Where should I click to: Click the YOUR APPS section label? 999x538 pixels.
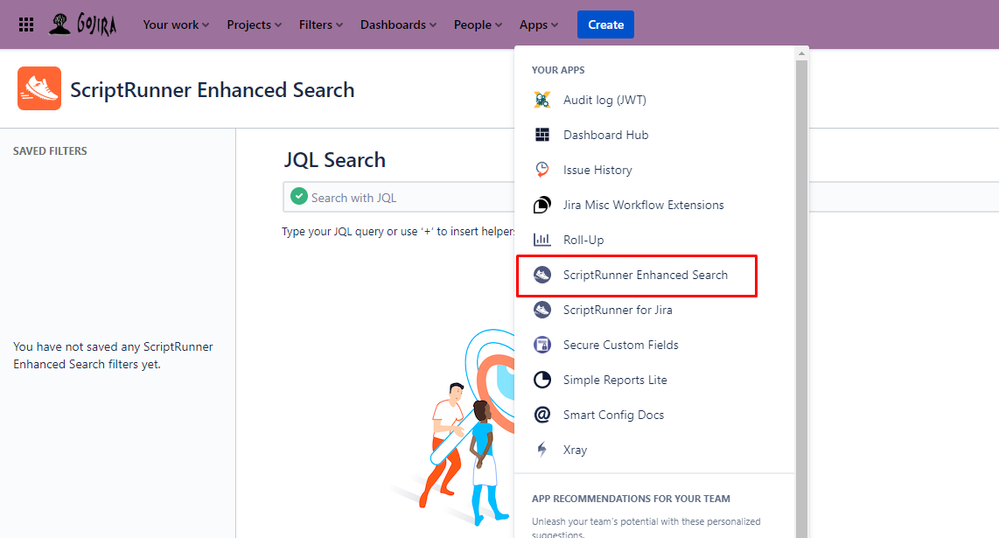(558, 70)
